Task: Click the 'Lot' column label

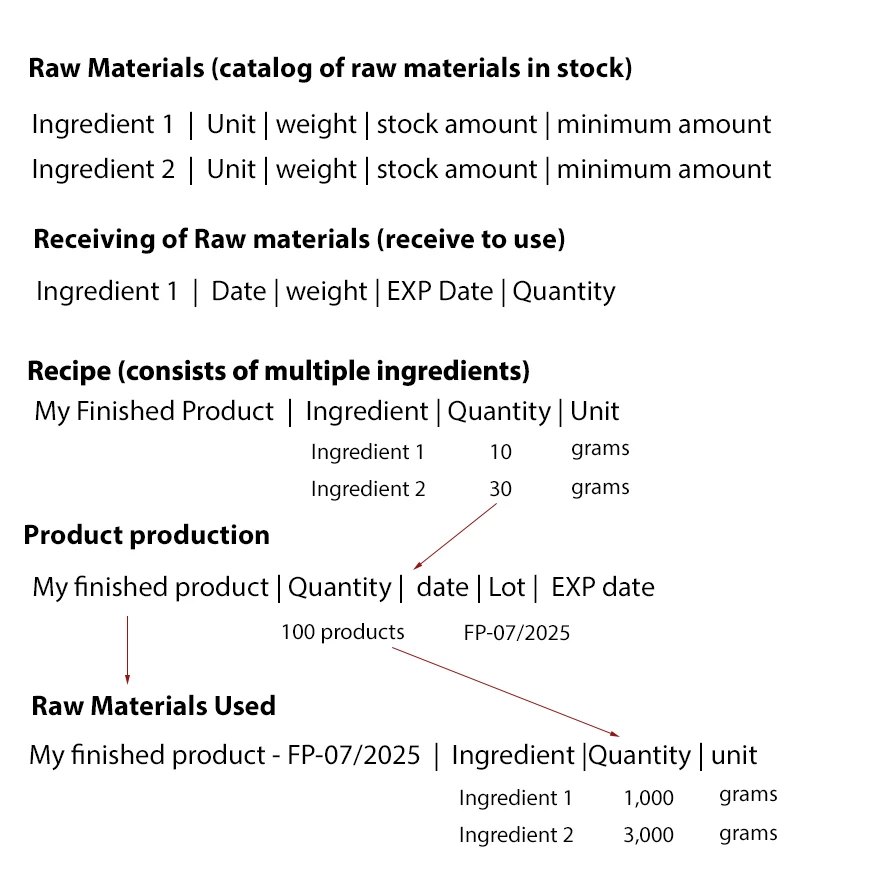Action: click(x=506, y=588)
